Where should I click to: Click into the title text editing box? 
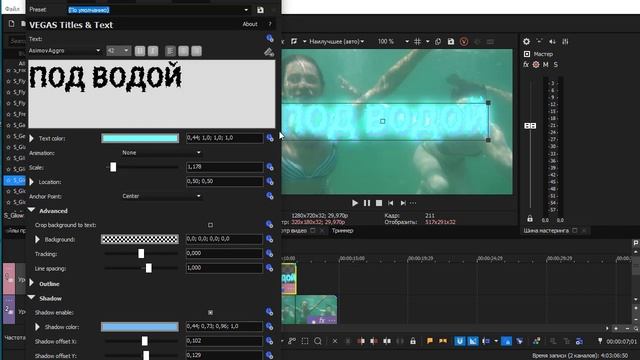point(151,94)
